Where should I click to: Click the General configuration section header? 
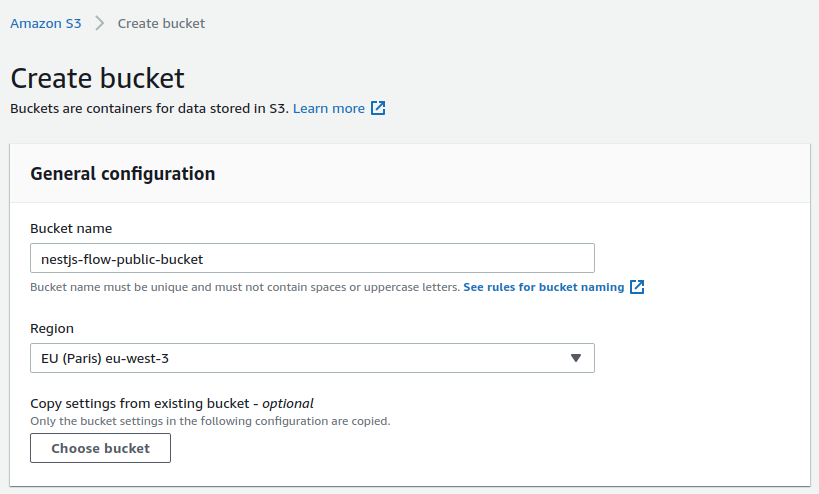[123, 174]
